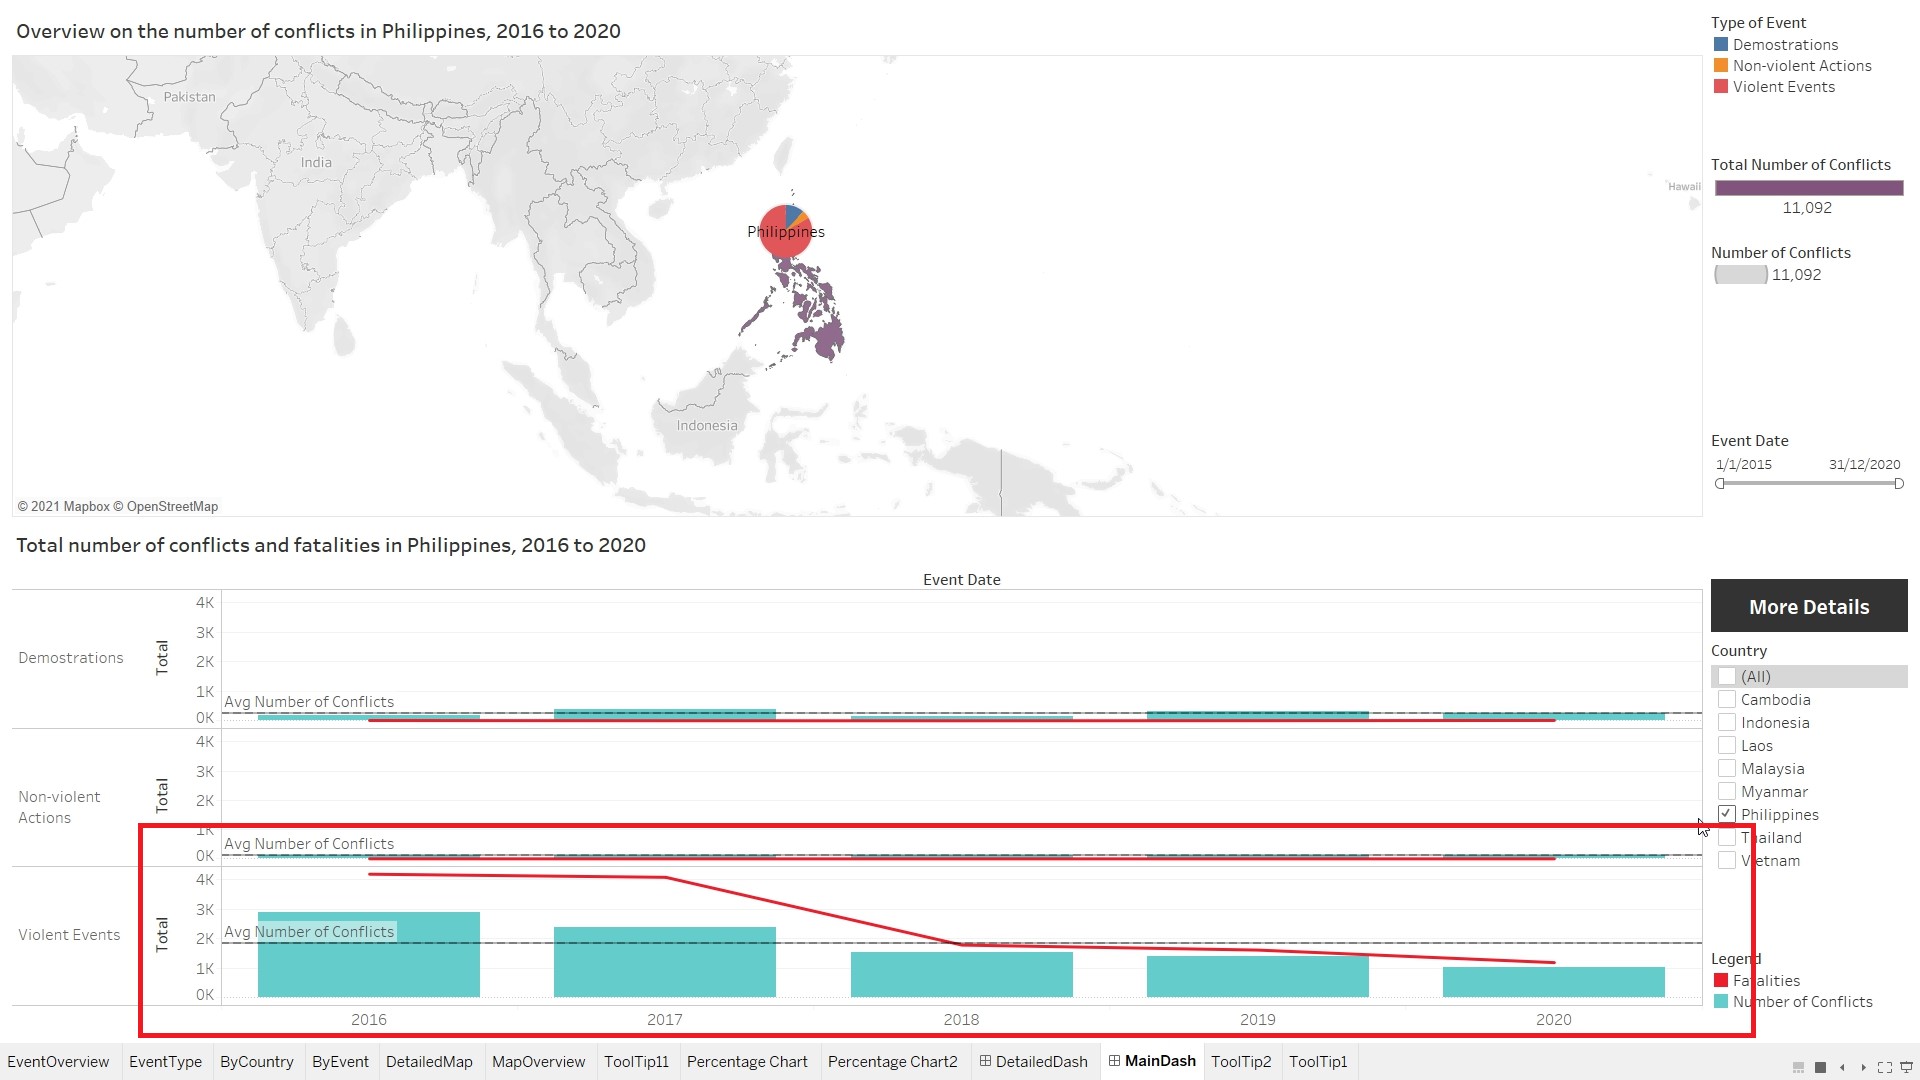Go to previous sheet arrow
This screenshot has height=1080, width=1920.
coord(1842,1067)
